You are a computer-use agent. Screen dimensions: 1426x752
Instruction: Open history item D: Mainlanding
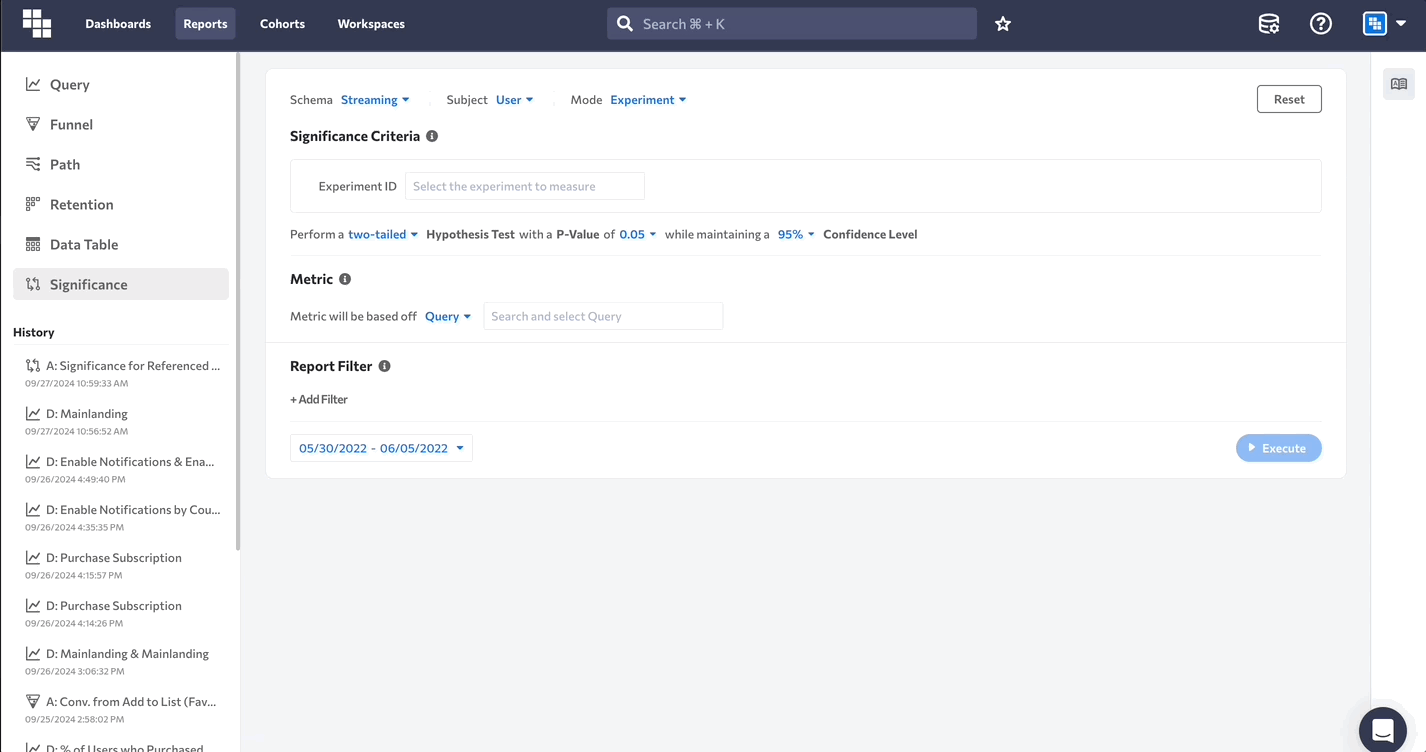pyautogui.click(x=122, y=421)
